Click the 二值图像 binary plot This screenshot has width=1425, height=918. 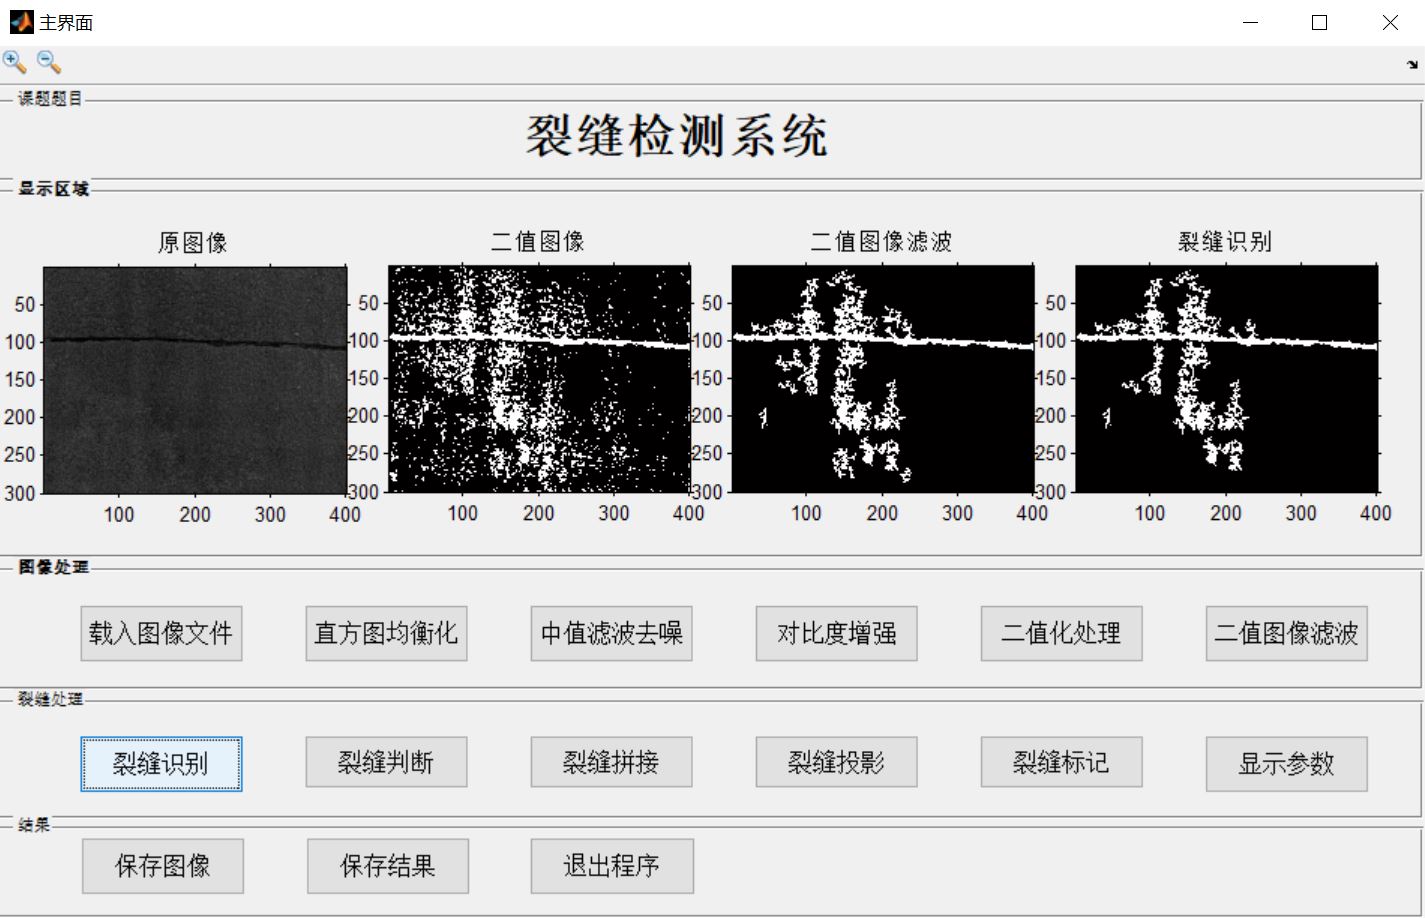(x=539, y=379)
